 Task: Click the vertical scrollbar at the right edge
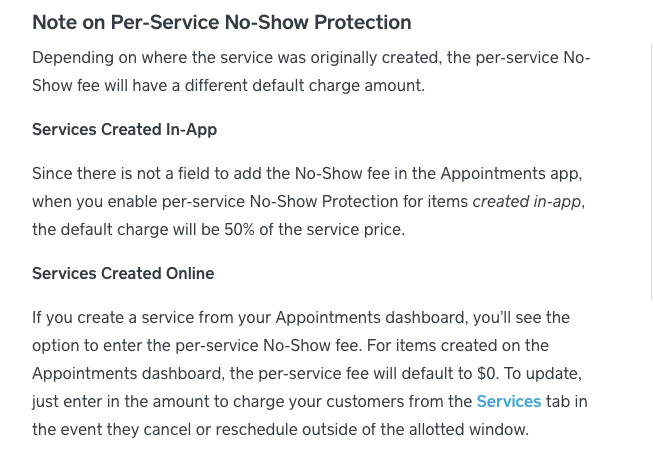(x=651, y=171)
